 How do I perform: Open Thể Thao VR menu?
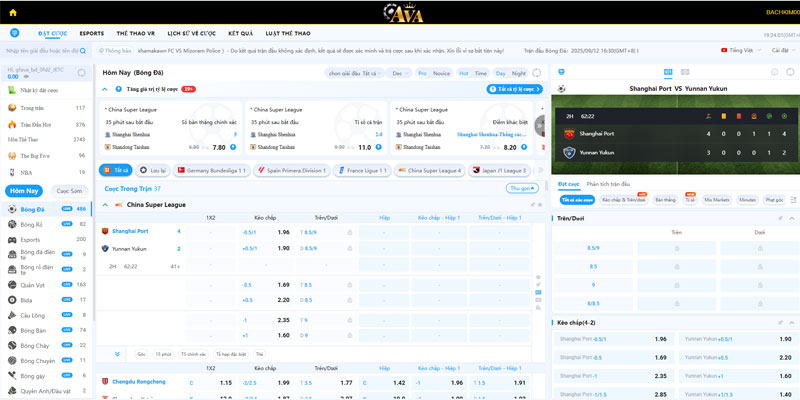tap(136, 34)
